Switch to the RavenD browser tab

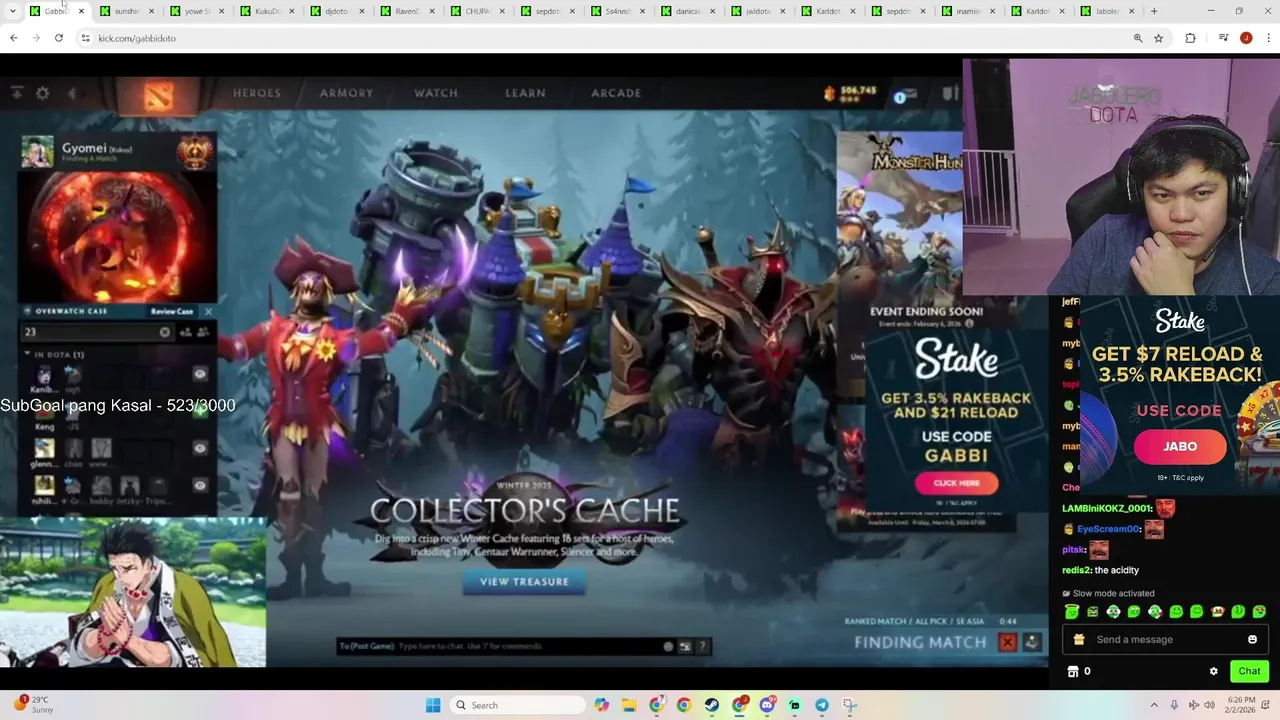click(406, 11)
